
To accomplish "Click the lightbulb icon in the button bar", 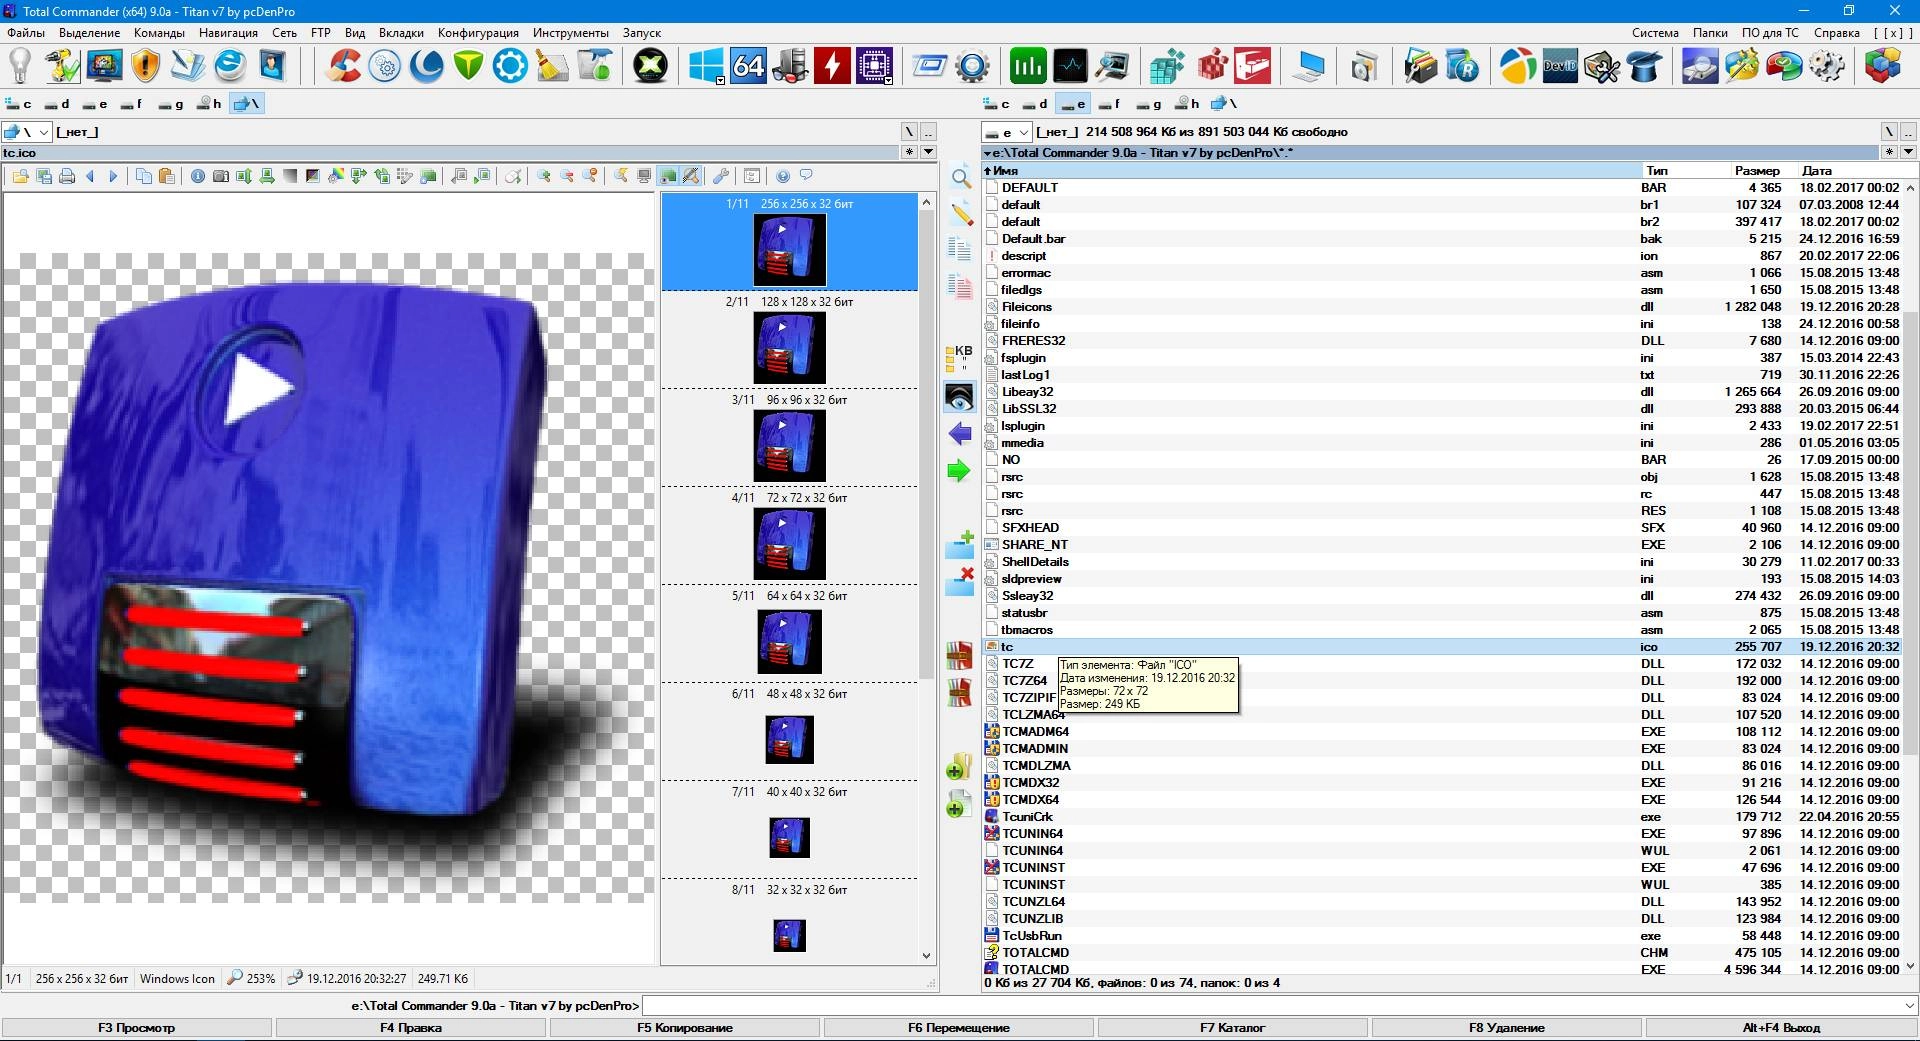I will pos(20,67).
